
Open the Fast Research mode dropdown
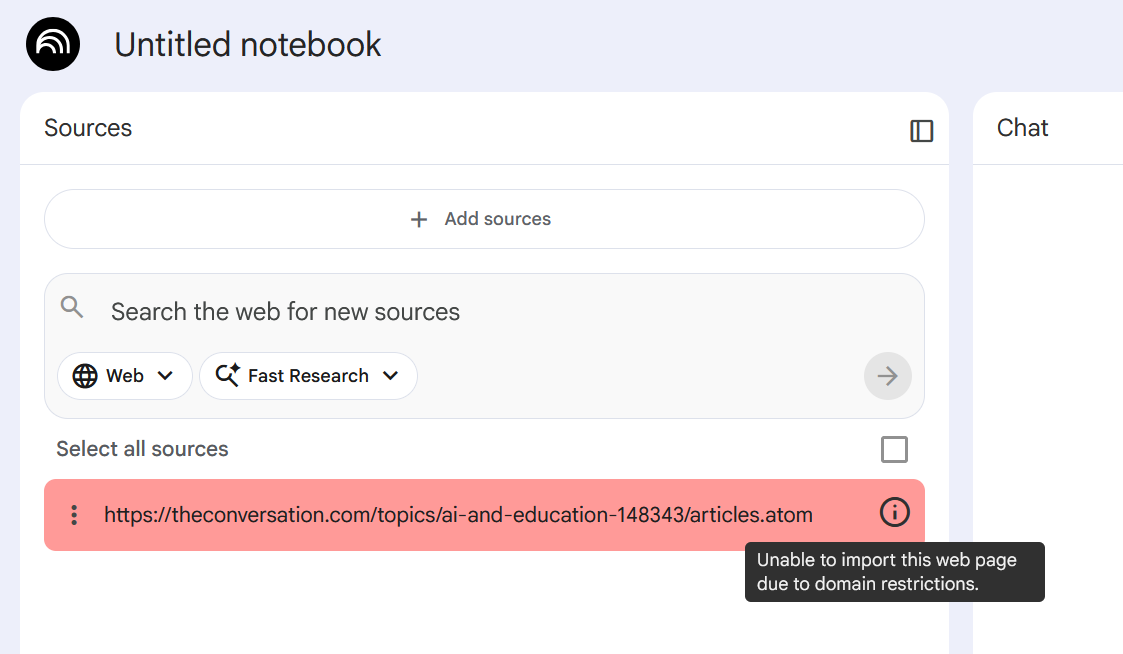point(308,375)
